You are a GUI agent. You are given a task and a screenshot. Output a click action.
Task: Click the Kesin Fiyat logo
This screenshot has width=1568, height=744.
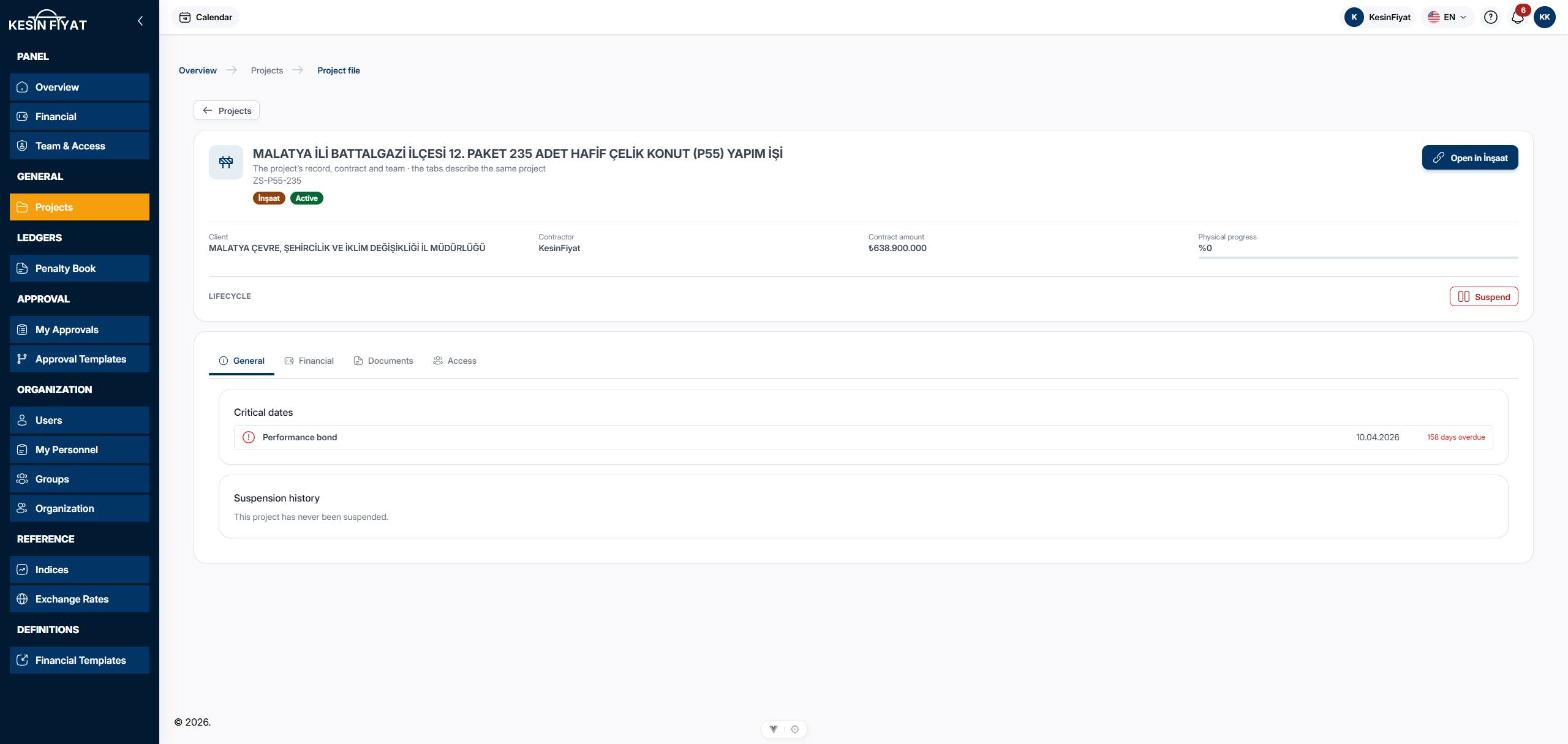(x=48, y=21)
